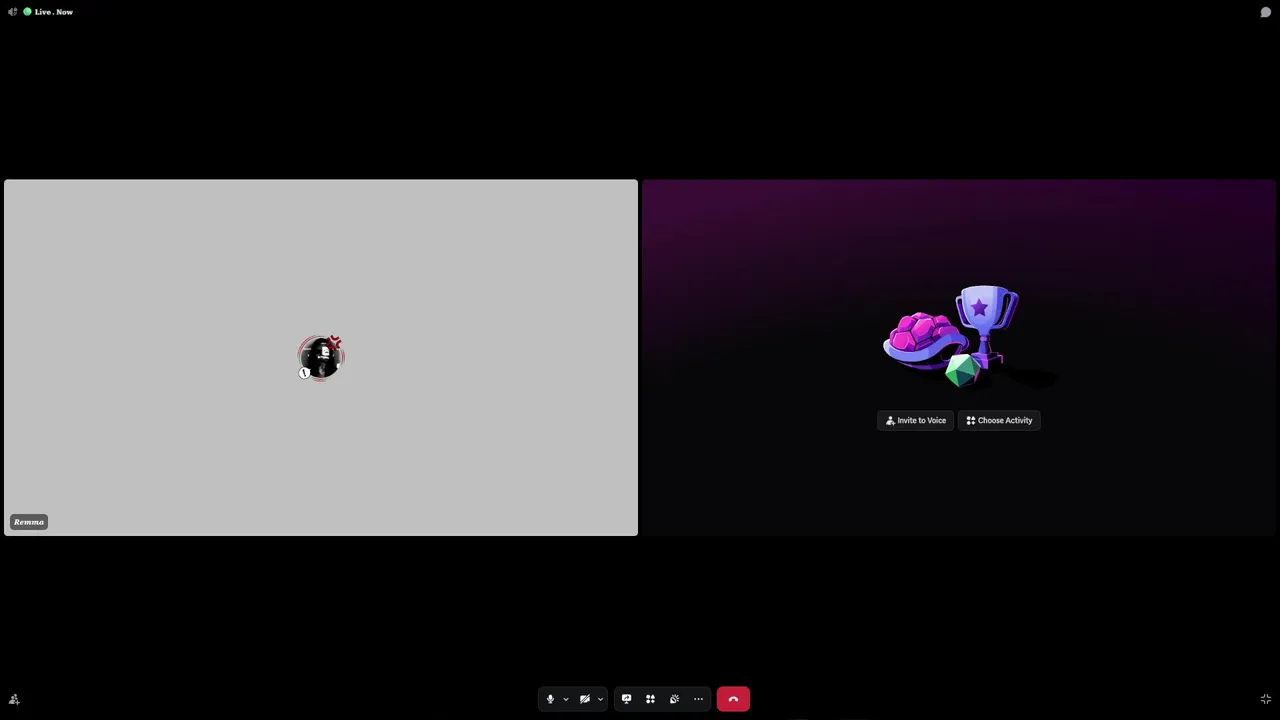Open microphone input options dropdown arrow
The image size is (1280, 720).
coord(566,699)
